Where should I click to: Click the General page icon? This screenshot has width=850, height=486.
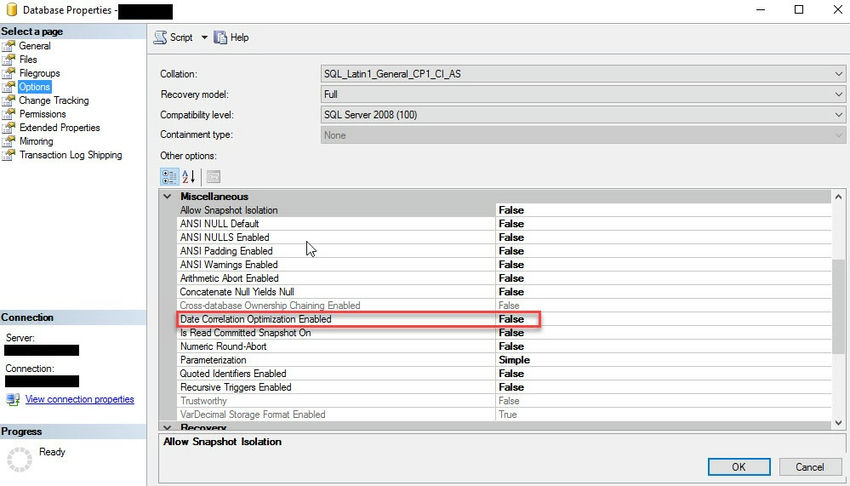pos(9,46)
